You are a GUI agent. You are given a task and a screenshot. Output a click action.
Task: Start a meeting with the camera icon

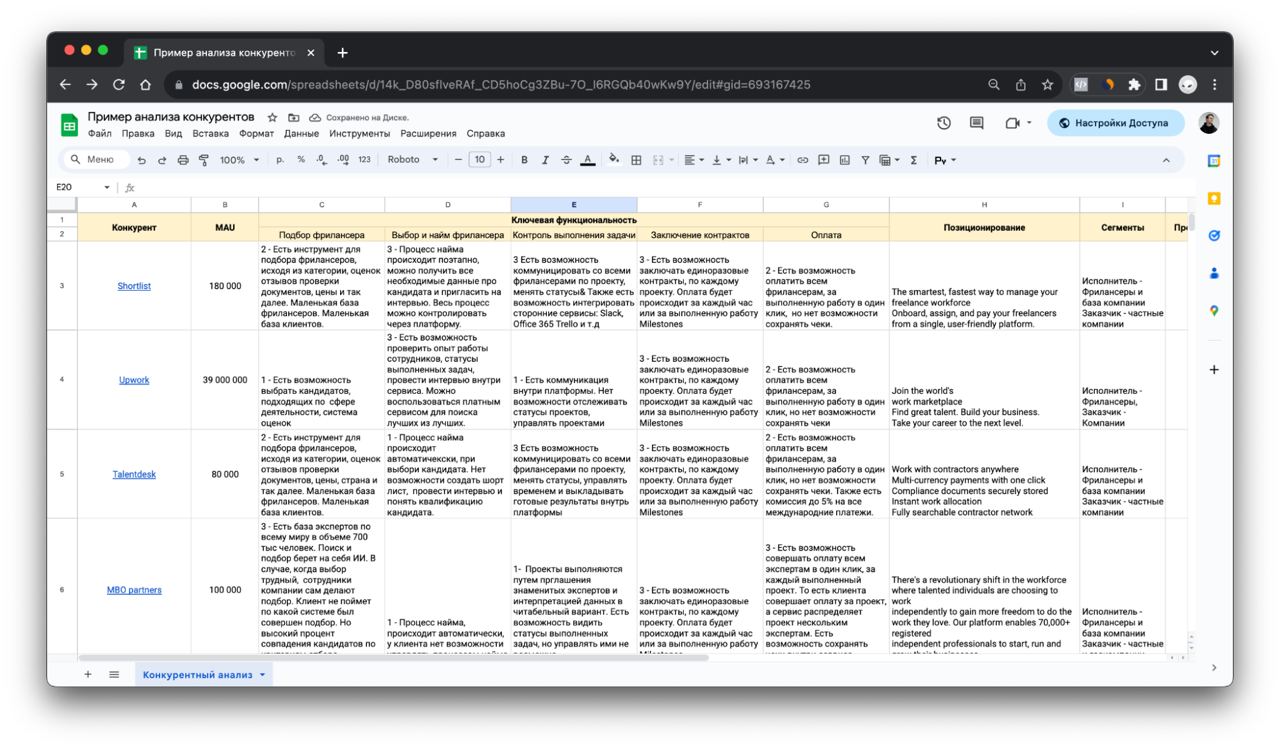pos(1013,123)
